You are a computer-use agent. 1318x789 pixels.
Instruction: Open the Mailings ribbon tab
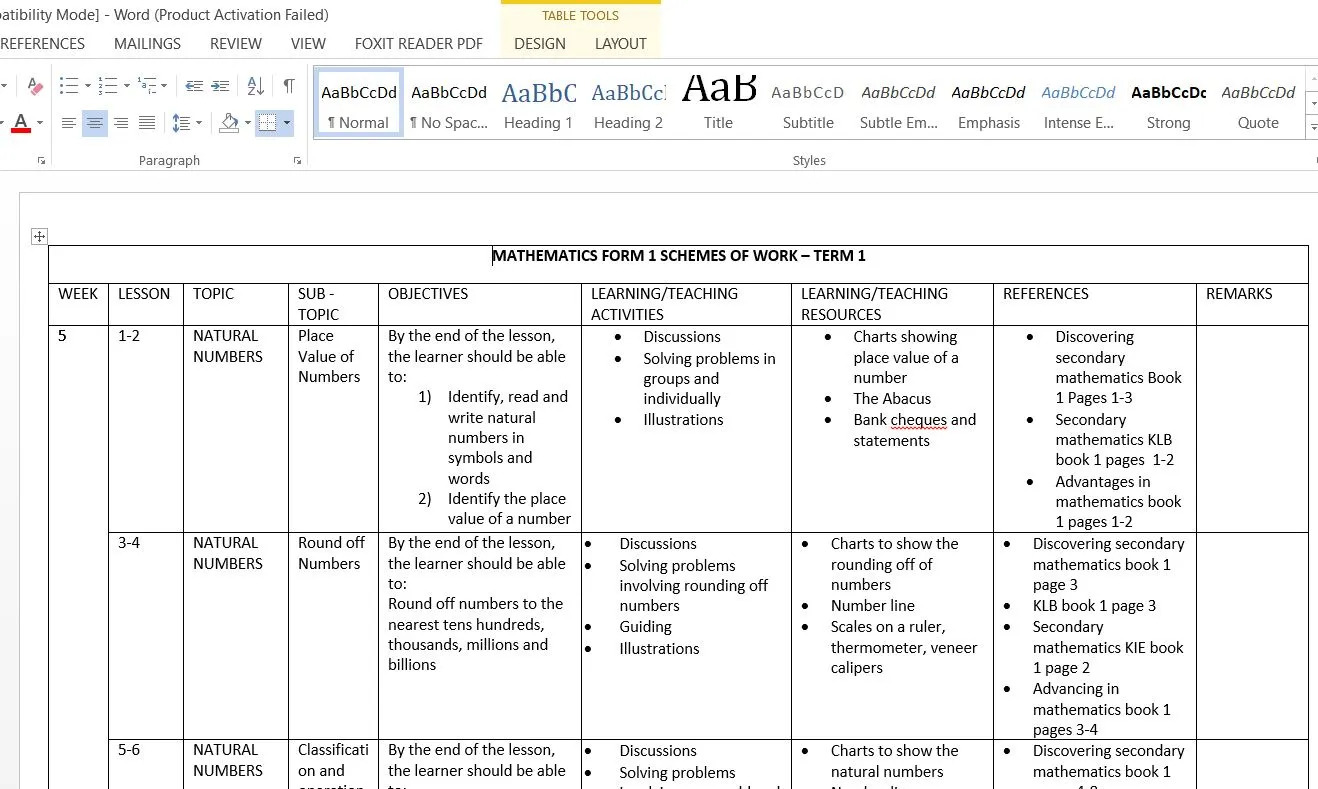pos(147,44)
